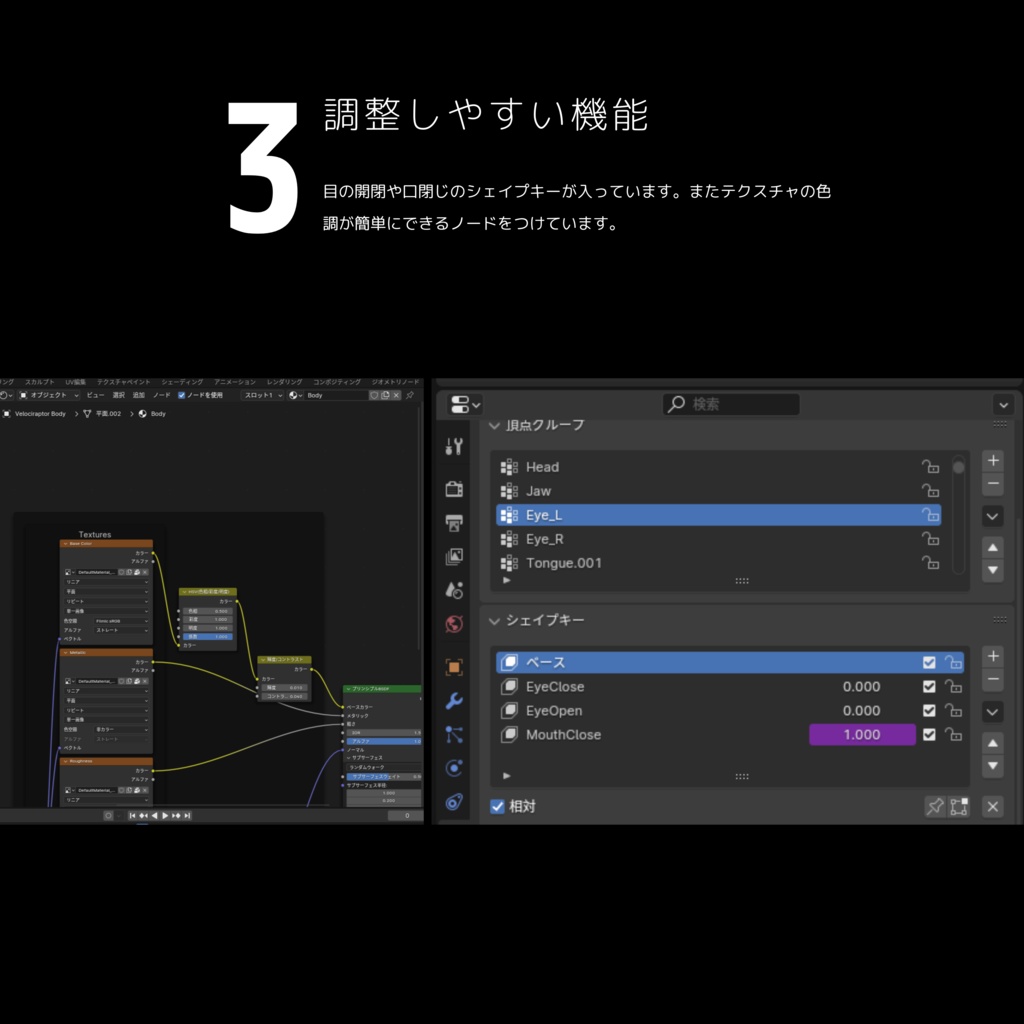Toggle the 相対 checkbox for shape keys
The width and height of the screenshot is (1024, 1024).
[x=497, y=806]
